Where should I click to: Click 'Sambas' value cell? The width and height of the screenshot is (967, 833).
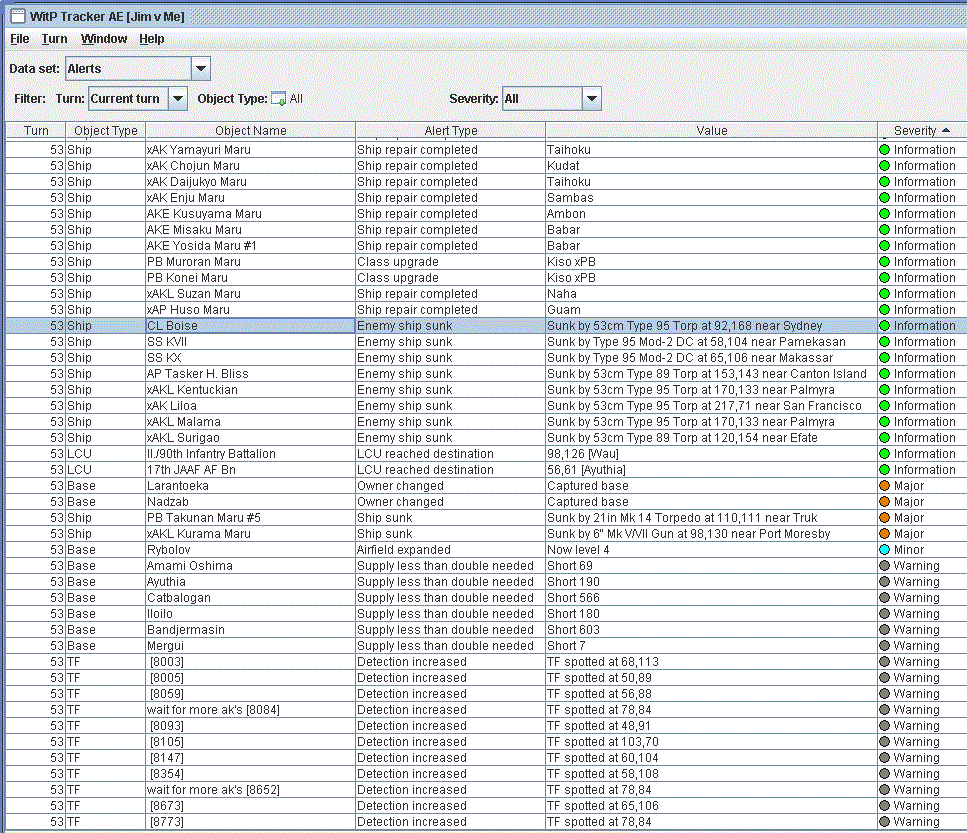(x=712, y=197)
